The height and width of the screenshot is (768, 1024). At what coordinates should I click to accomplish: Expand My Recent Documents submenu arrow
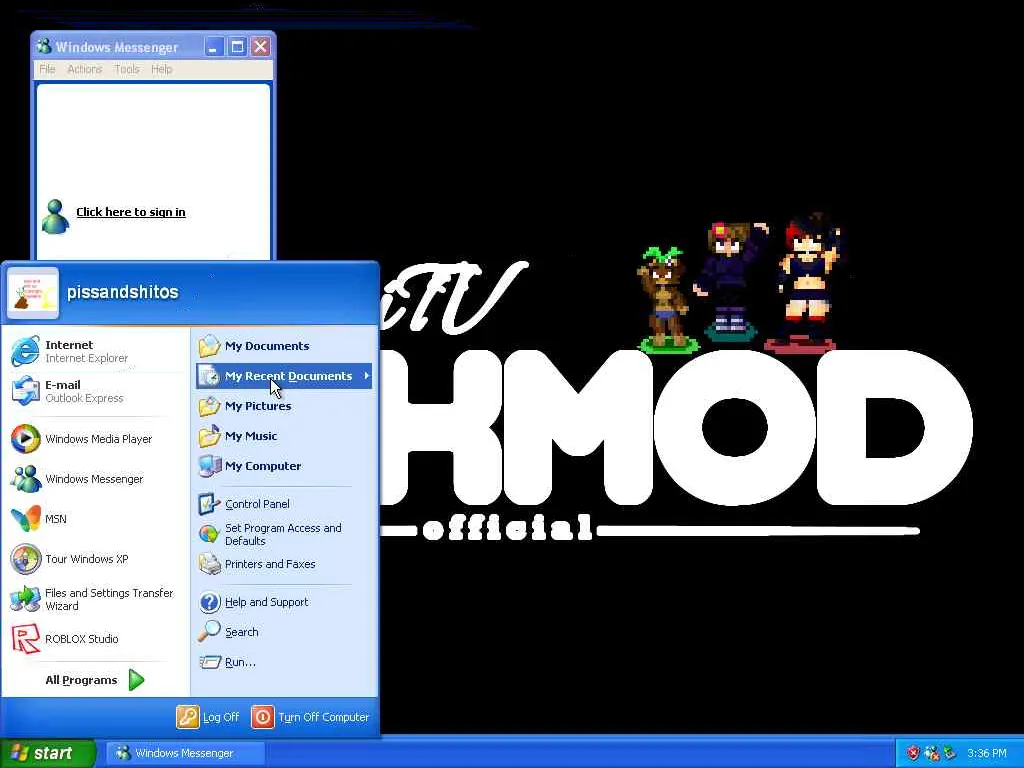click(366, 376)
